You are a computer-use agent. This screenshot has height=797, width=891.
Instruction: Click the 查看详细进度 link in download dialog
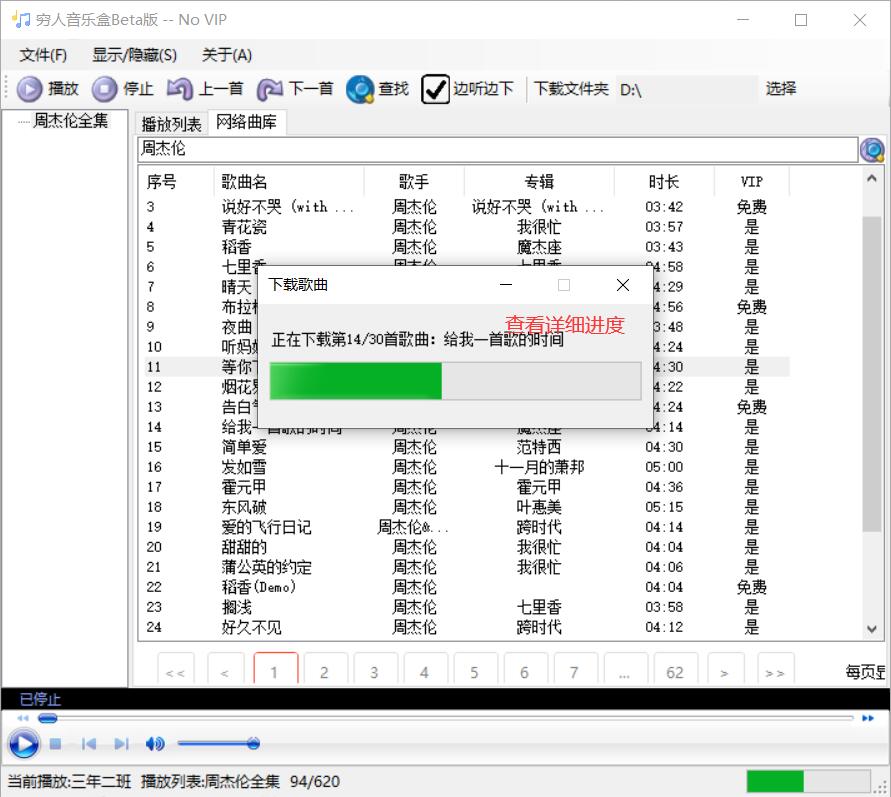pyautogui.click(x=565, y=325)
